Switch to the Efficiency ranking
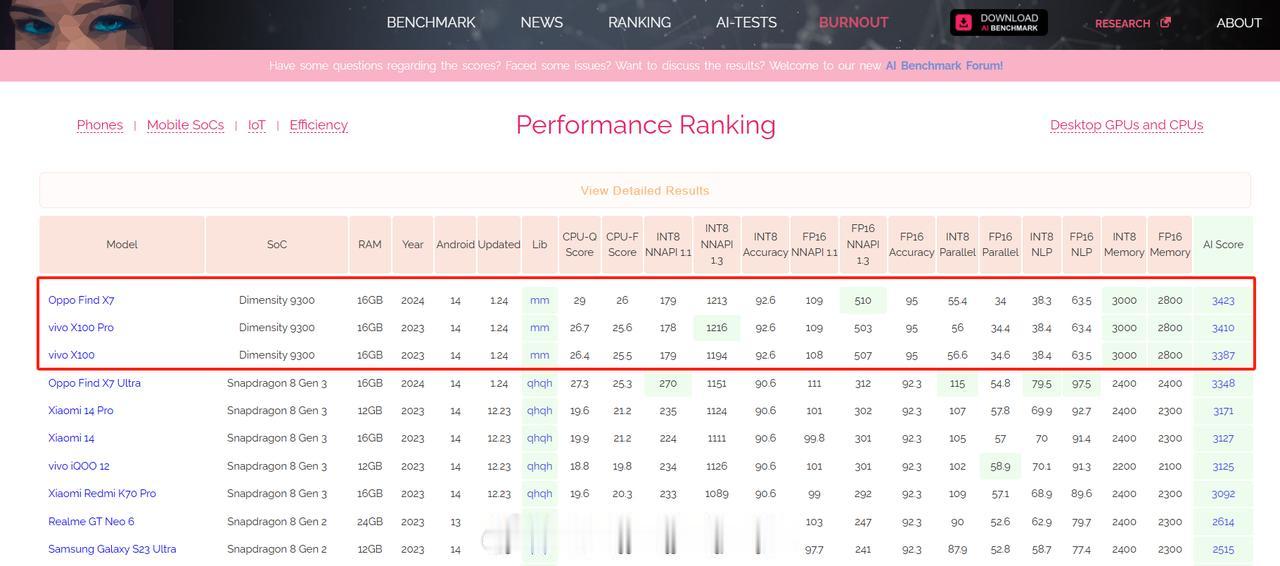Image resolution: width=1280 pixels, height=566 pixels. tap(318, 125)
